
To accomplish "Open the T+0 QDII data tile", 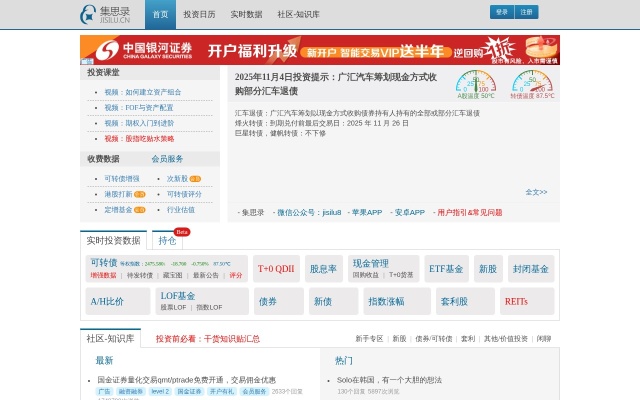I will [276, 269].
